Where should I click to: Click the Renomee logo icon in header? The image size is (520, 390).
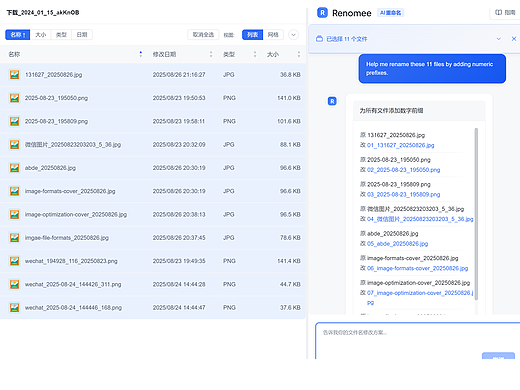click(322, 13)
